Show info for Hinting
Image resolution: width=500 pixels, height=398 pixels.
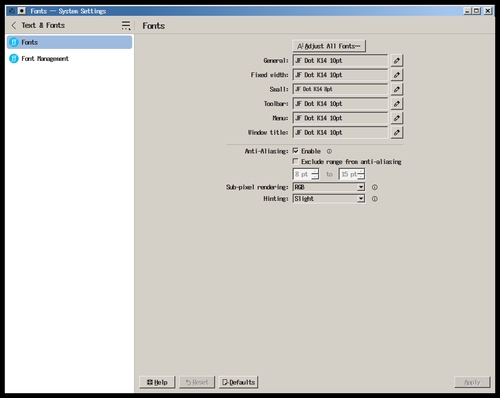pyautogui.click(x=375, y=199)
